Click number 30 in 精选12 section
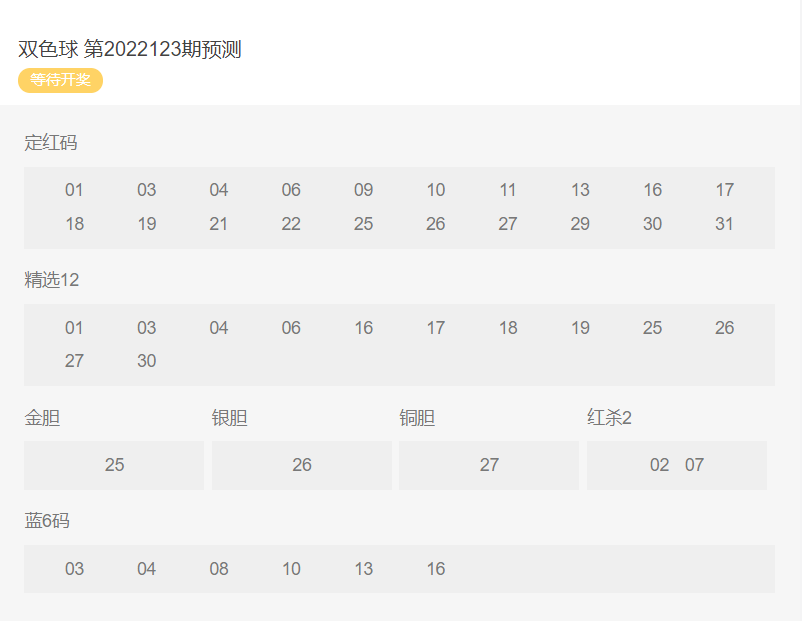802x621 pixels. tap(147, 361)
